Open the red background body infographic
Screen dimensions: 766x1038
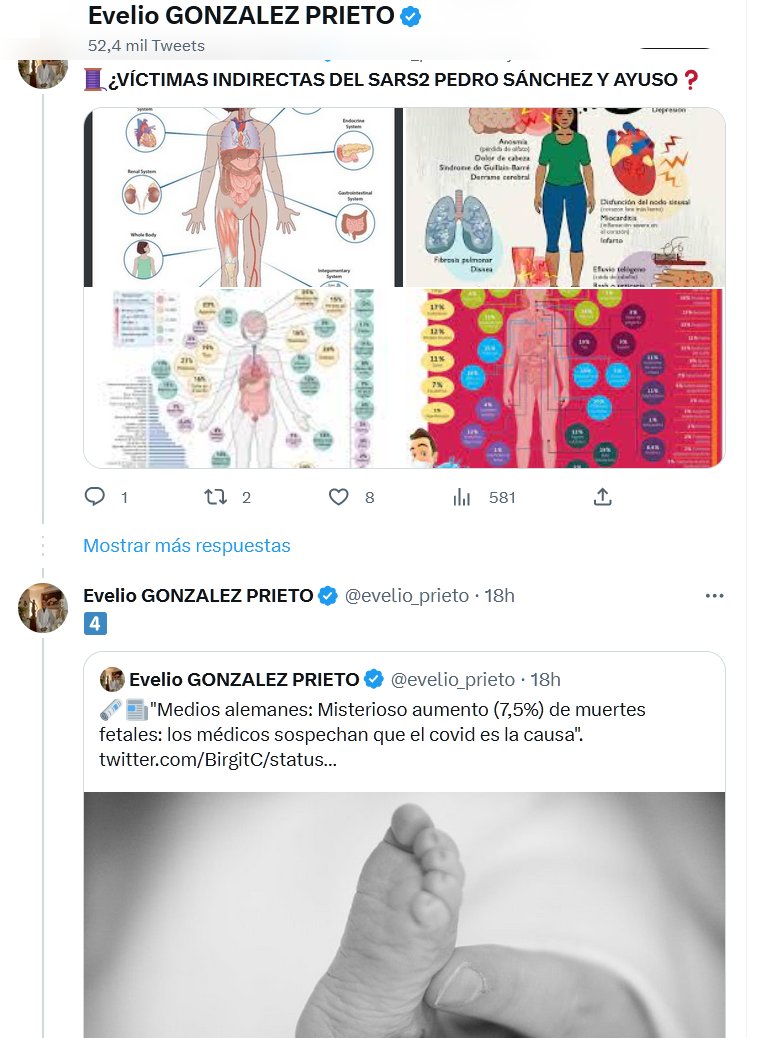click(564, 378)
